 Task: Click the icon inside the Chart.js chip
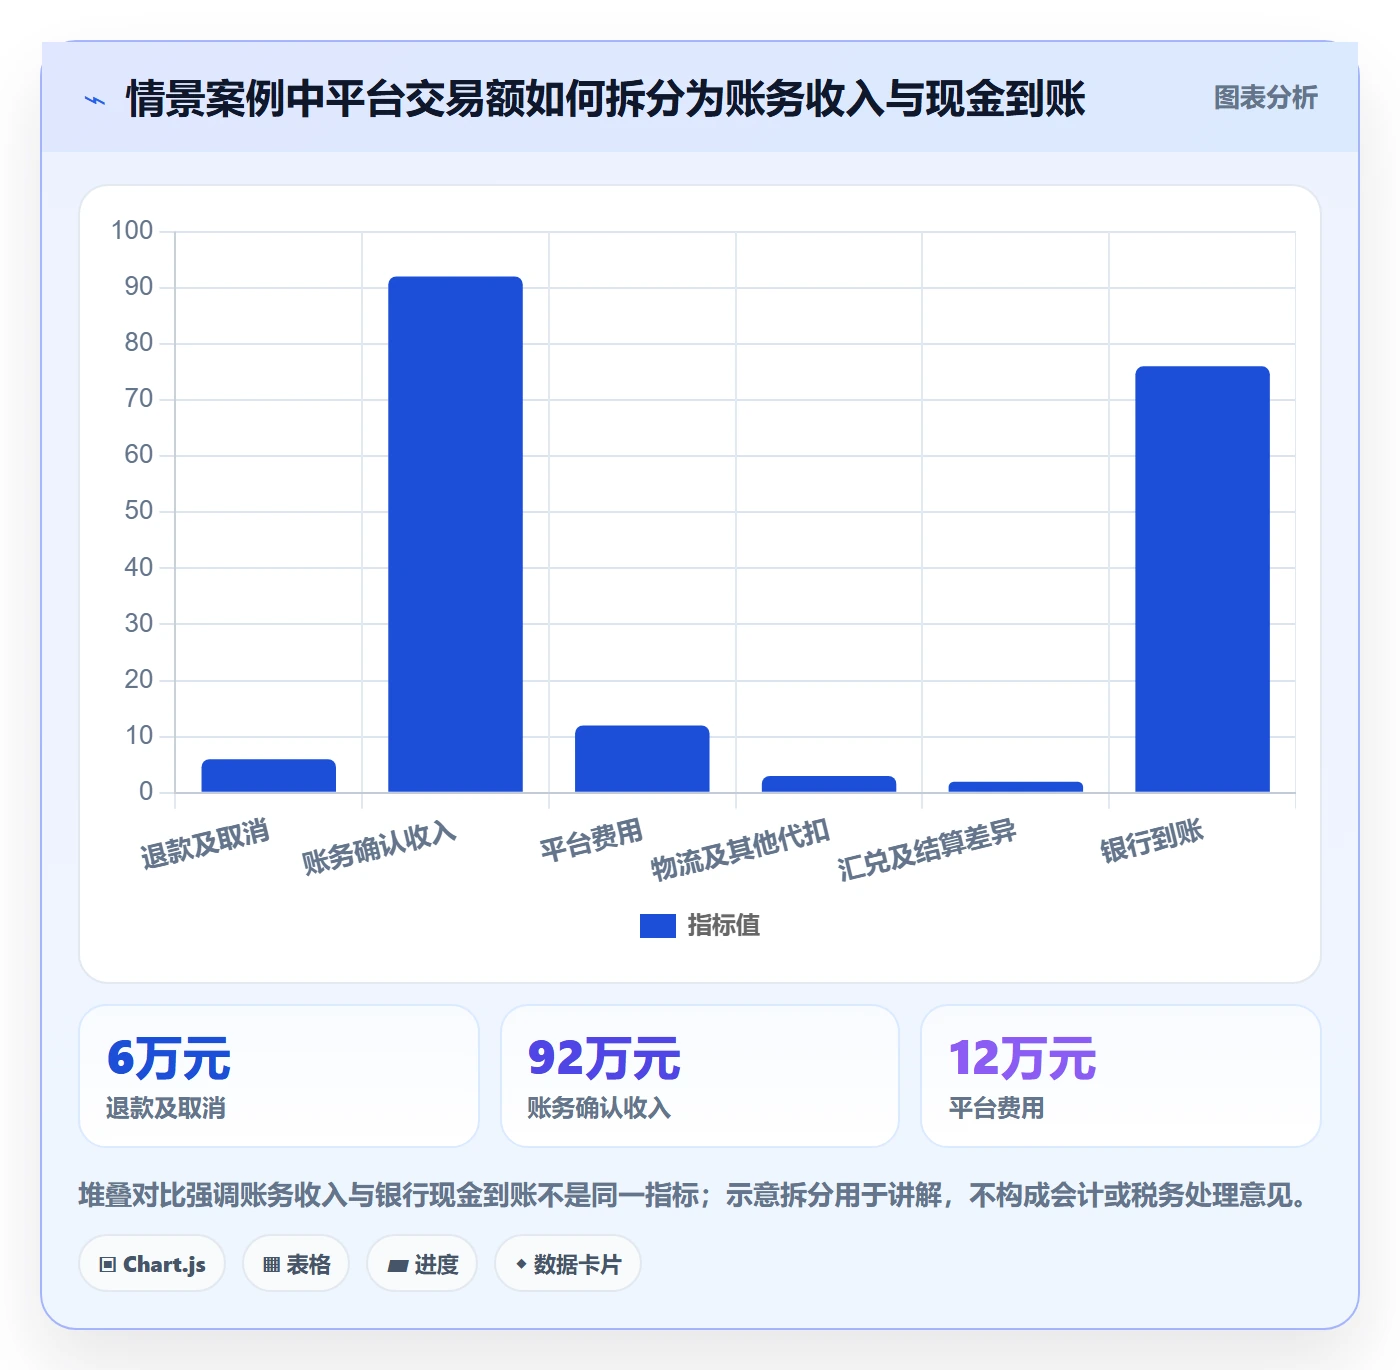[108, 1265]
